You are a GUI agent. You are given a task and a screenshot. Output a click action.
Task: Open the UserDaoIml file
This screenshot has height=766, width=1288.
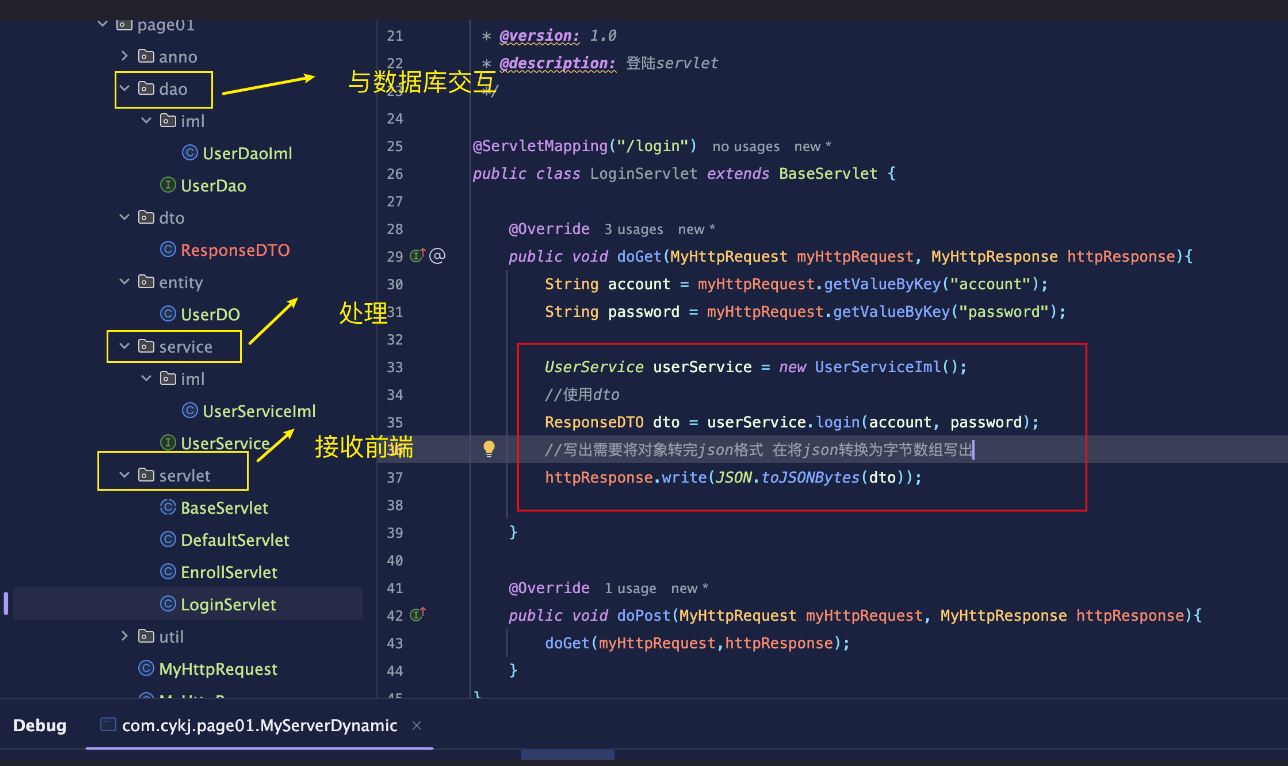[247, 153]
